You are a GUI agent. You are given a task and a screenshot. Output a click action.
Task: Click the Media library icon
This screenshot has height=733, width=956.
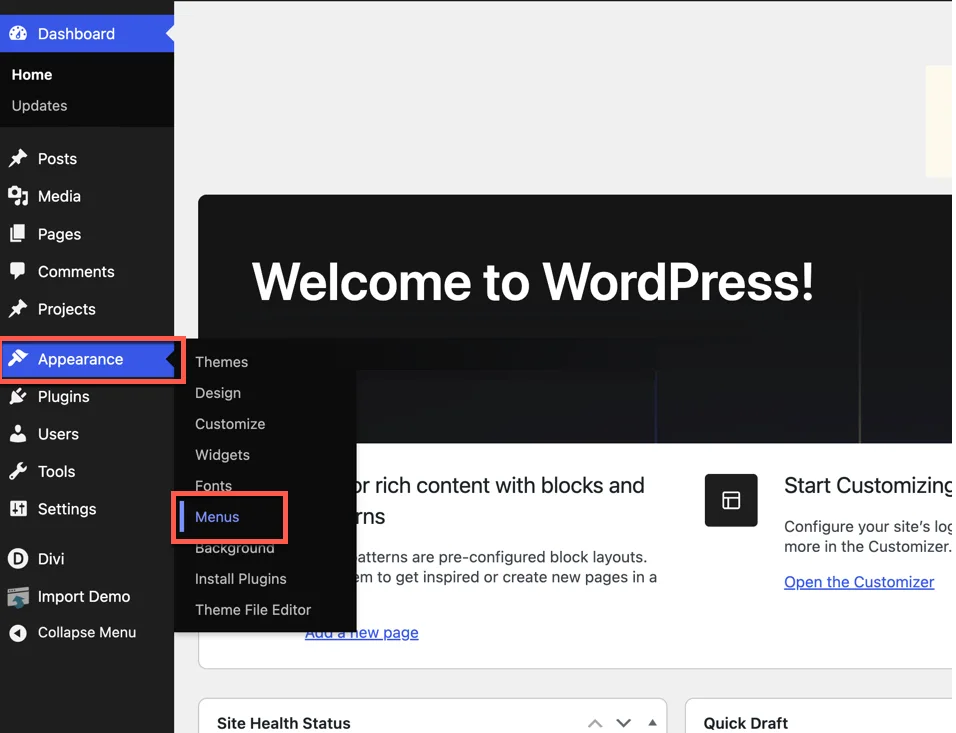coord(18,196)
